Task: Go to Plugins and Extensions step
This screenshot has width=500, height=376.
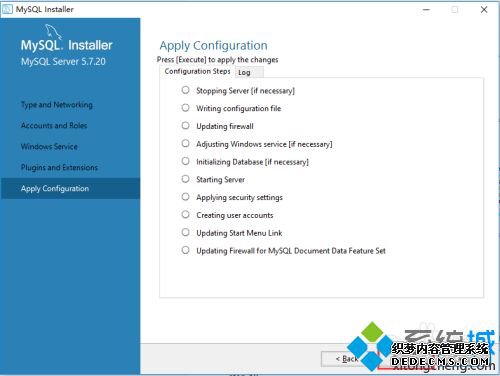Action: 59,167
